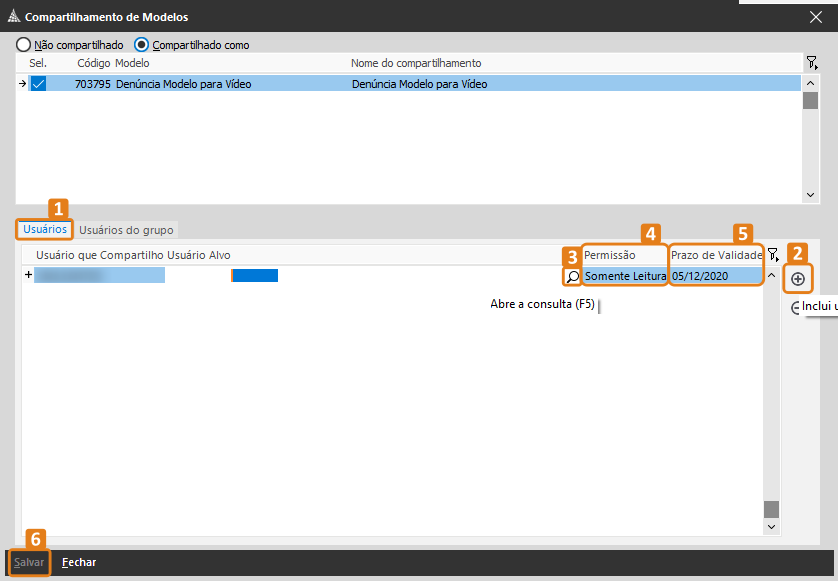Open filter icon of the users grid
838x581 pixels.
coord(772,255)
